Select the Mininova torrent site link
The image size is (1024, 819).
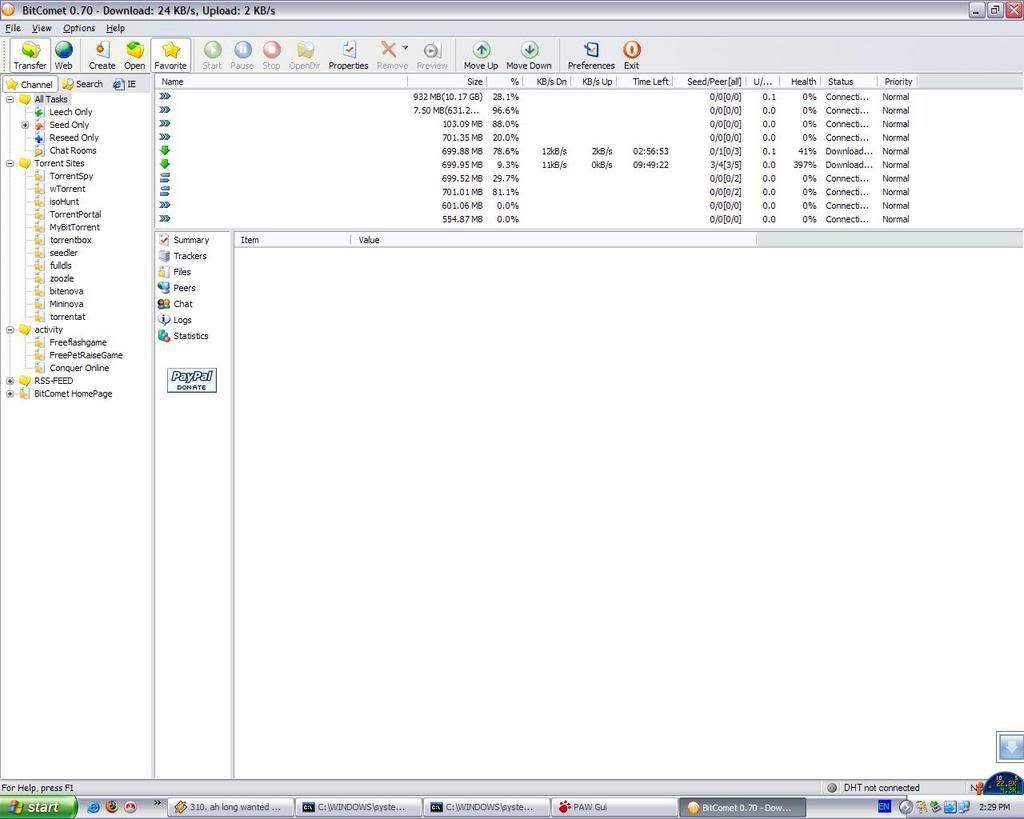[66, 304]
